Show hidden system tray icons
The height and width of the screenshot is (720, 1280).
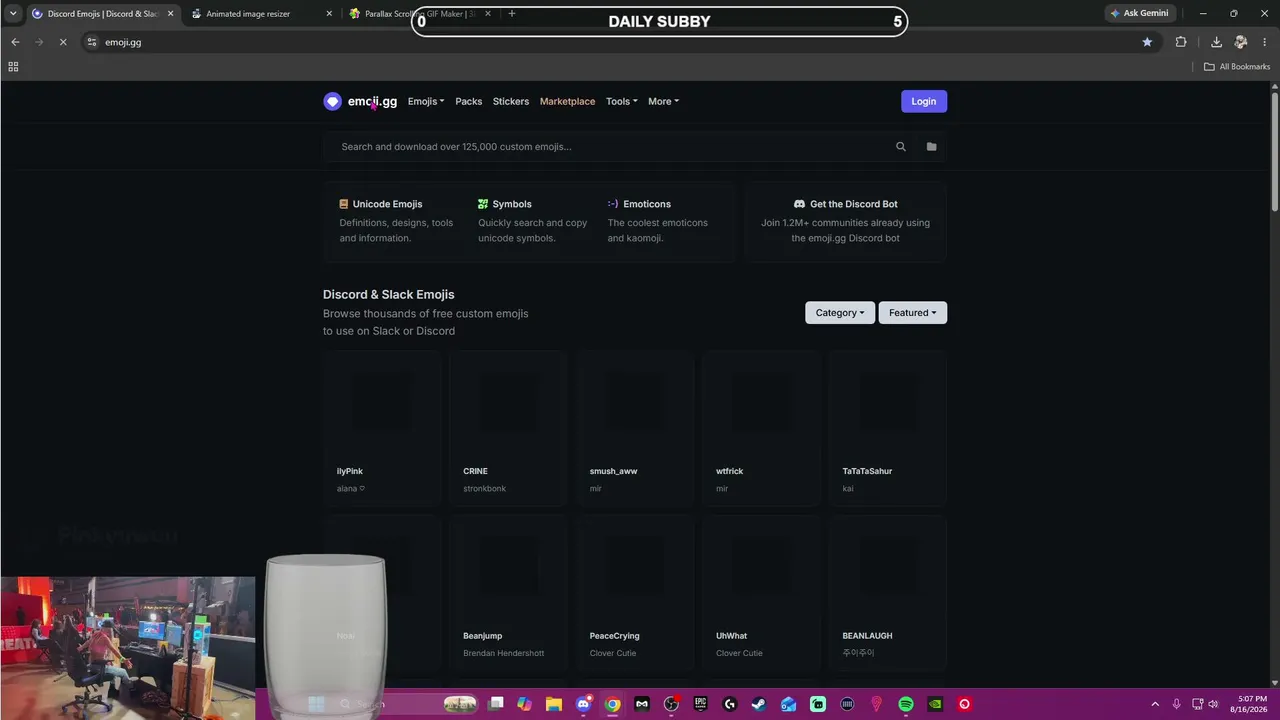coord(1155,704)
